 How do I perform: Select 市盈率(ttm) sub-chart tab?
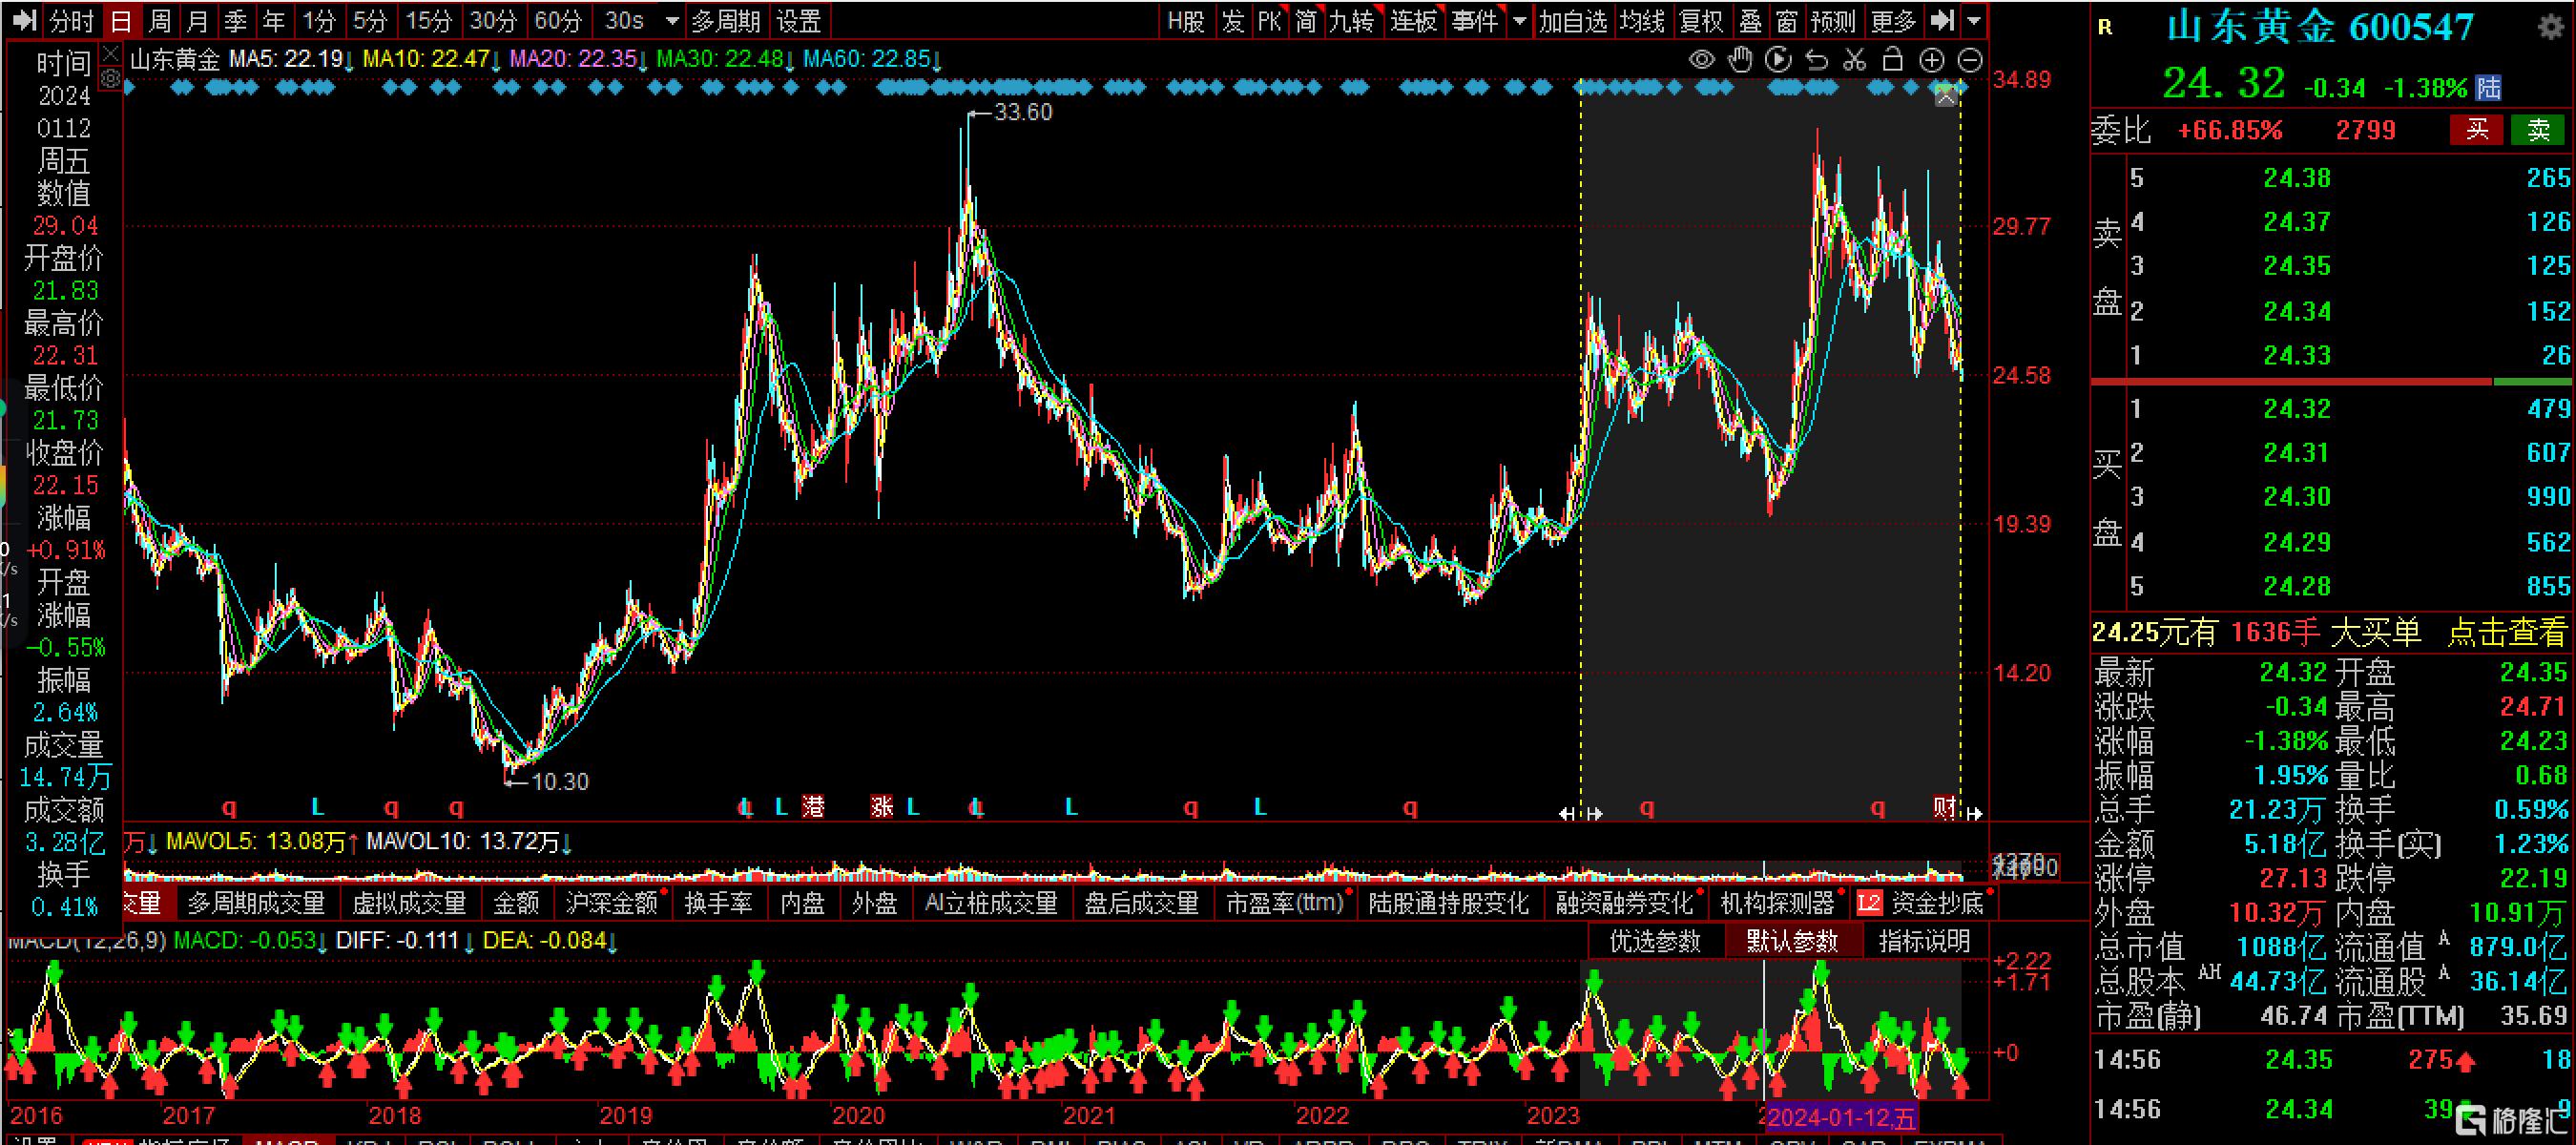point(1285,903)
